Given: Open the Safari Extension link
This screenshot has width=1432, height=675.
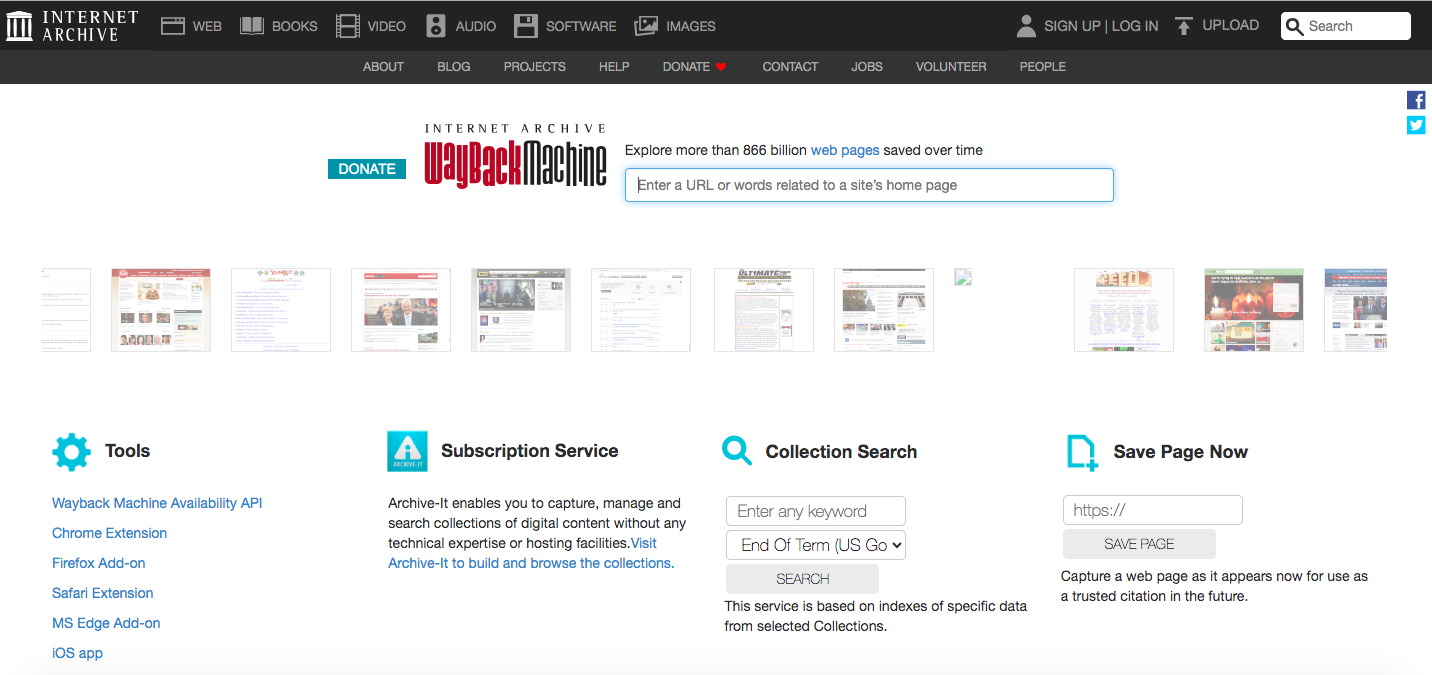Looking at the screenshot, I should click(103, 593).
